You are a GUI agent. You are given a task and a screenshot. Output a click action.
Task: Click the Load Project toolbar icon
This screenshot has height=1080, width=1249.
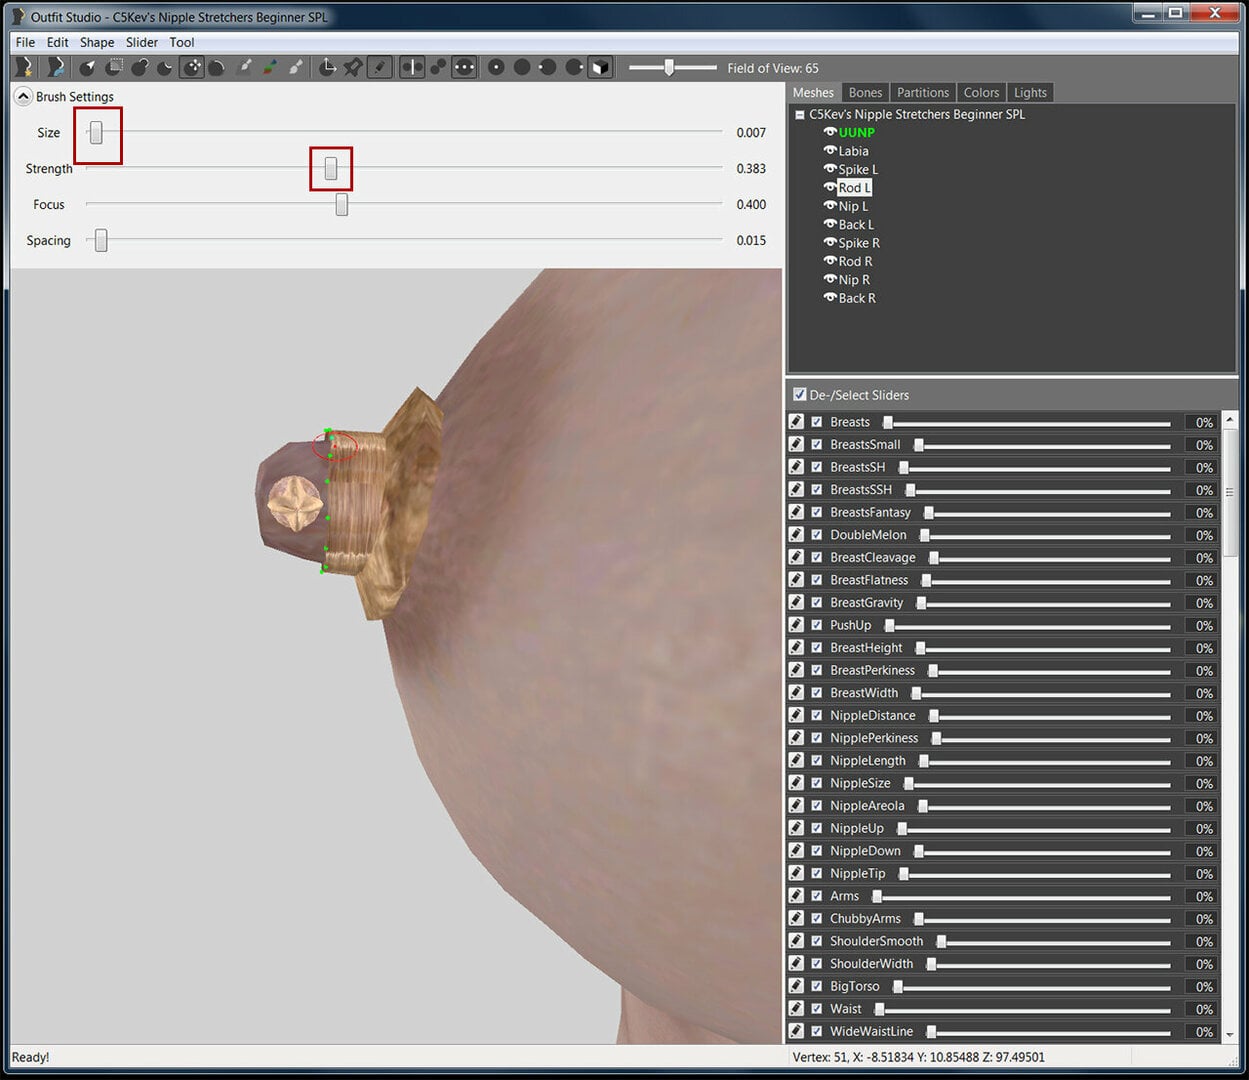(56, 67)
